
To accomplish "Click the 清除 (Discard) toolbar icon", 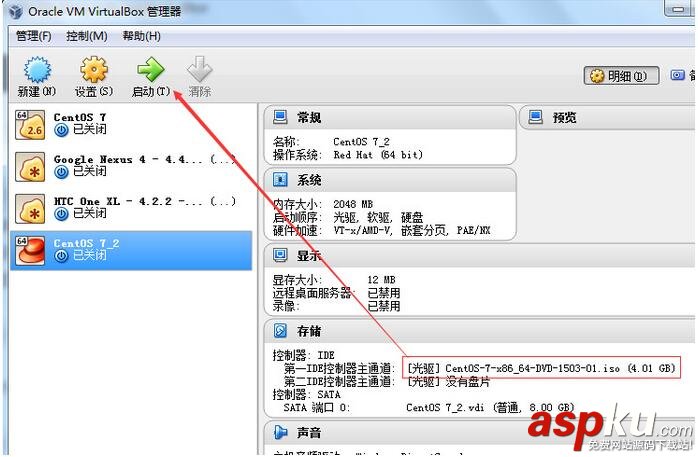I will 199,70.
